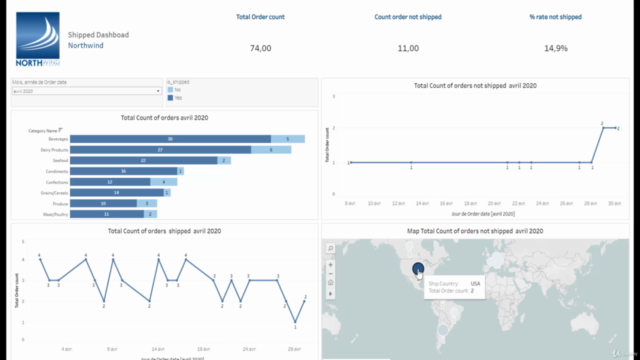Click 'Total Count of orders not shipped' chart title
This screenshot has width=640, height=360.
pos(476,86)
